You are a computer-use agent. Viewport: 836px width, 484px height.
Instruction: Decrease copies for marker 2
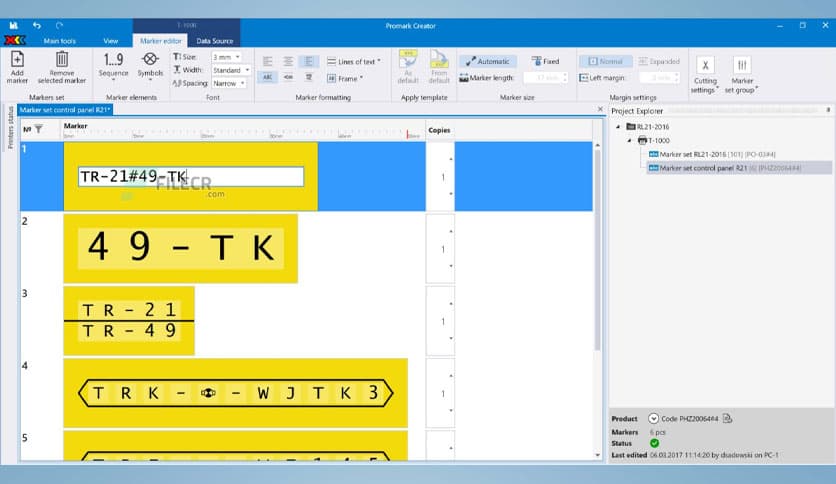(451, 266)
